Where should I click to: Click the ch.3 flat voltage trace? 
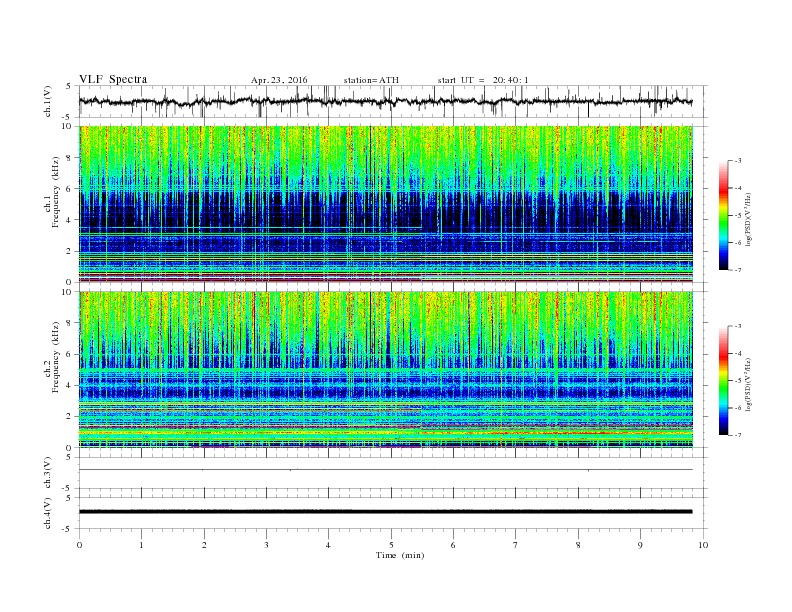[x=386, y=470]
